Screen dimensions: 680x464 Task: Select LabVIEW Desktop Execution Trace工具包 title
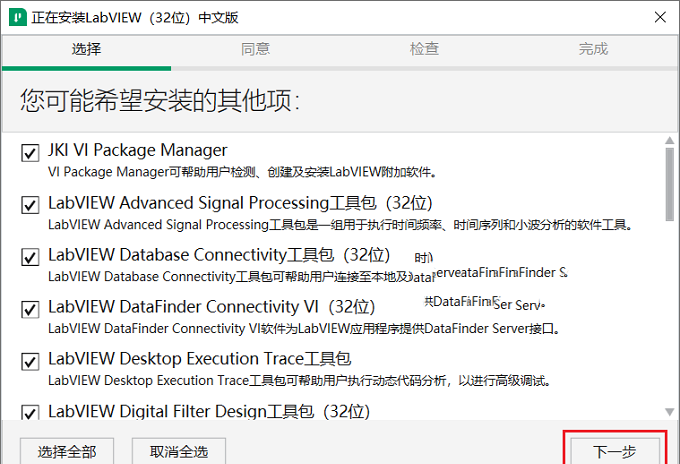[199, 359]
